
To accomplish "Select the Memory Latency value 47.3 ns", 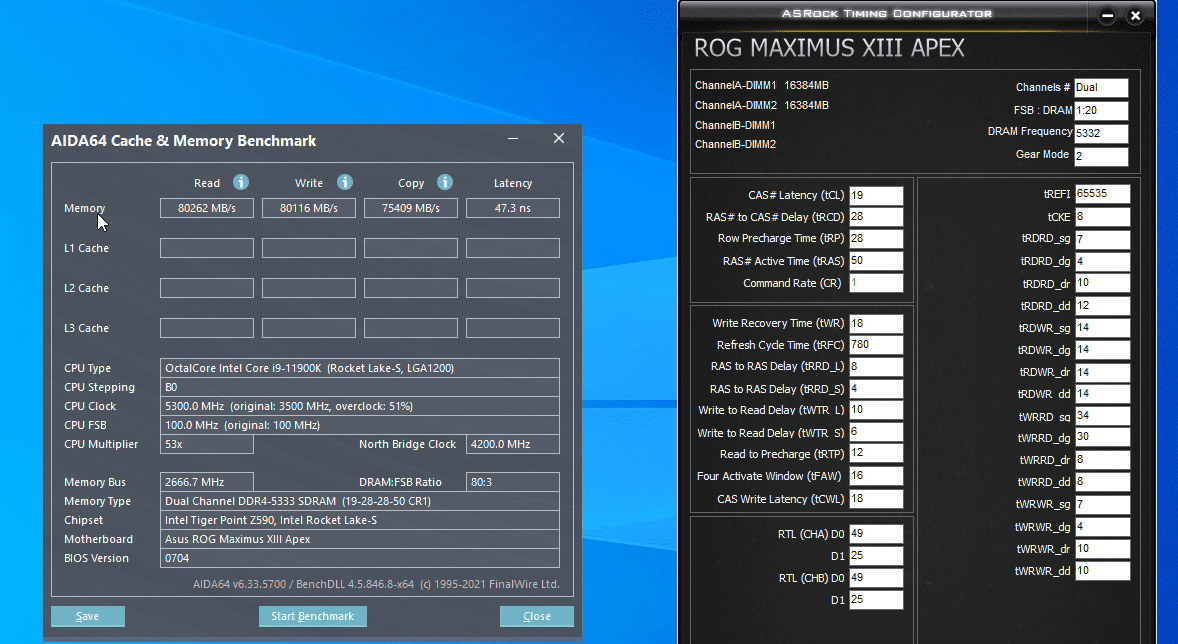I will pyautogui.click(x=513, y=208).
